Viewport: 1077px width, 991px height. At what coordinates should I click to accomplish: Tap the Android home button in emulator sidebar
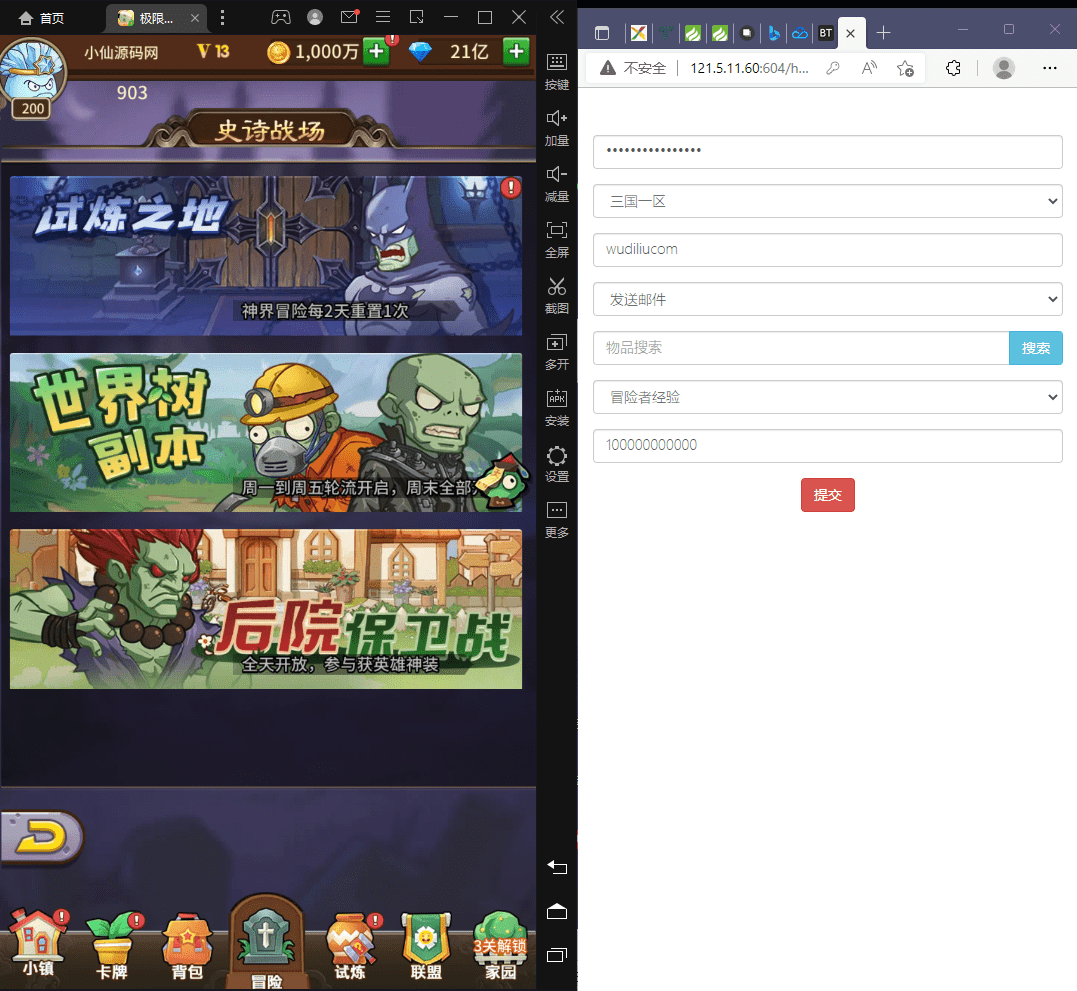click(x=556, y=911)
